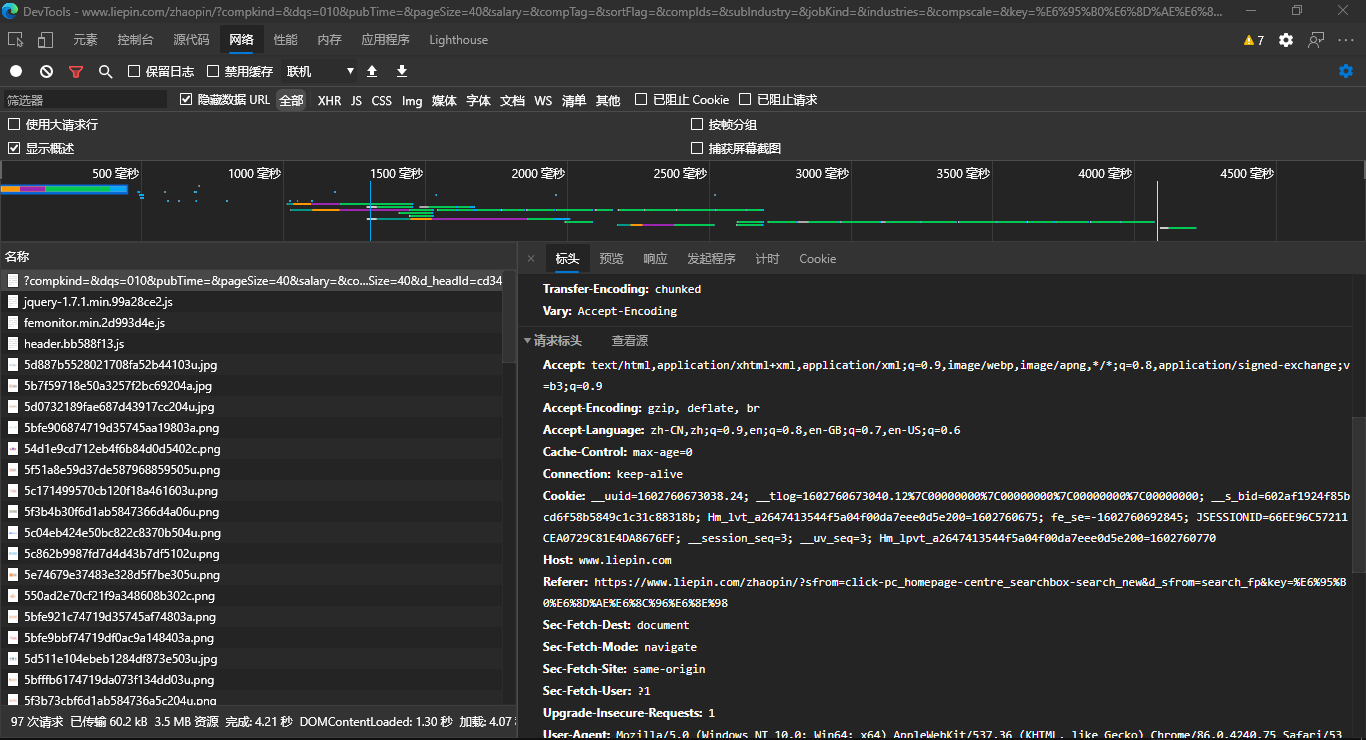Screen dimensions: 1366x740
Task: Open the 7 warnings indicator
Action: pyautogui.click(x=1254, y=40)
